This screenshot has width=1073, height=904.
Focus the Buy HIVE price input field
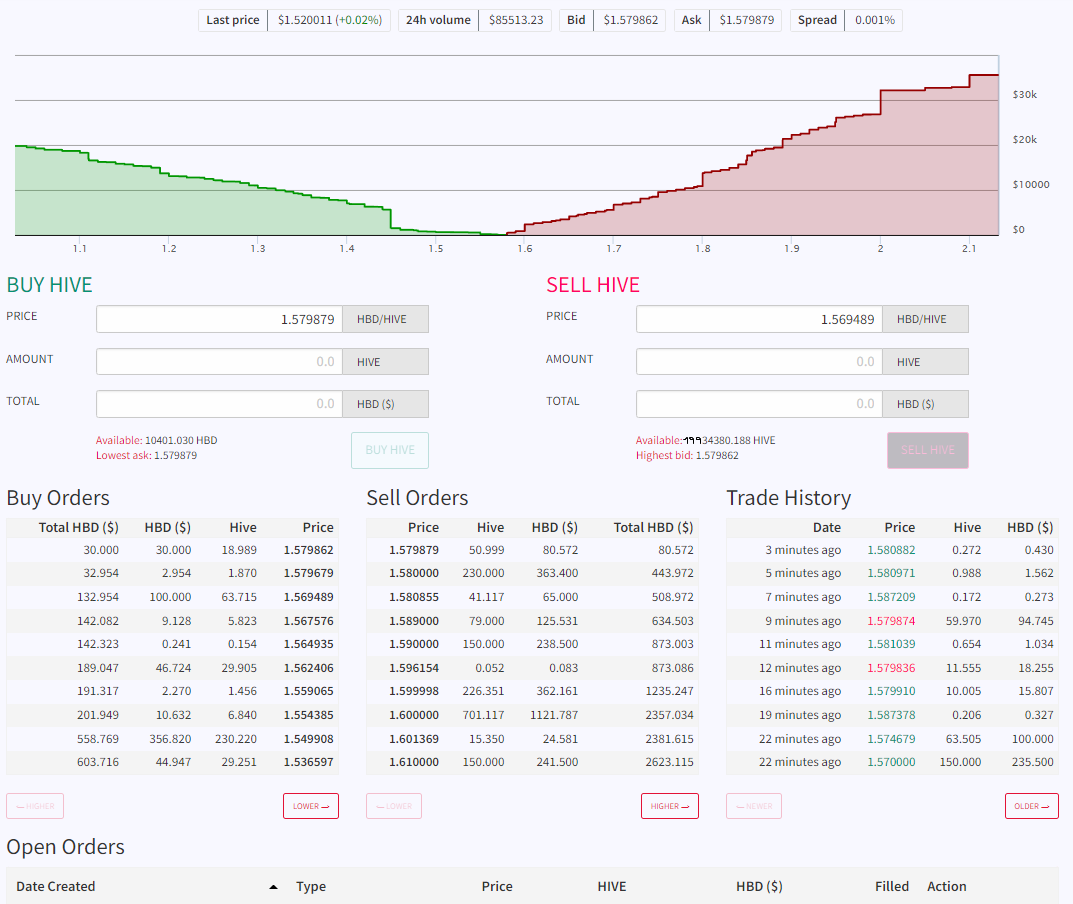pos(219,319)
